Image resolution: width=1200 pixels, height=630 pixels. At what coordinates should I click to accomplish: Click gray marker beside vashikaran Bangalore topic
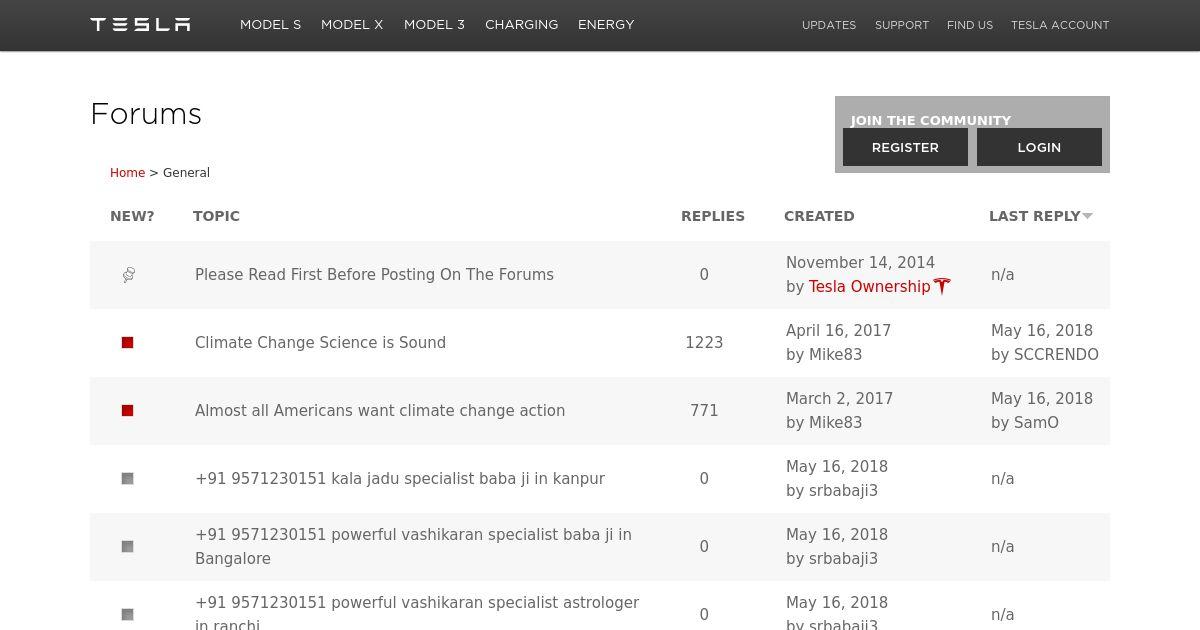coord(127,547)
